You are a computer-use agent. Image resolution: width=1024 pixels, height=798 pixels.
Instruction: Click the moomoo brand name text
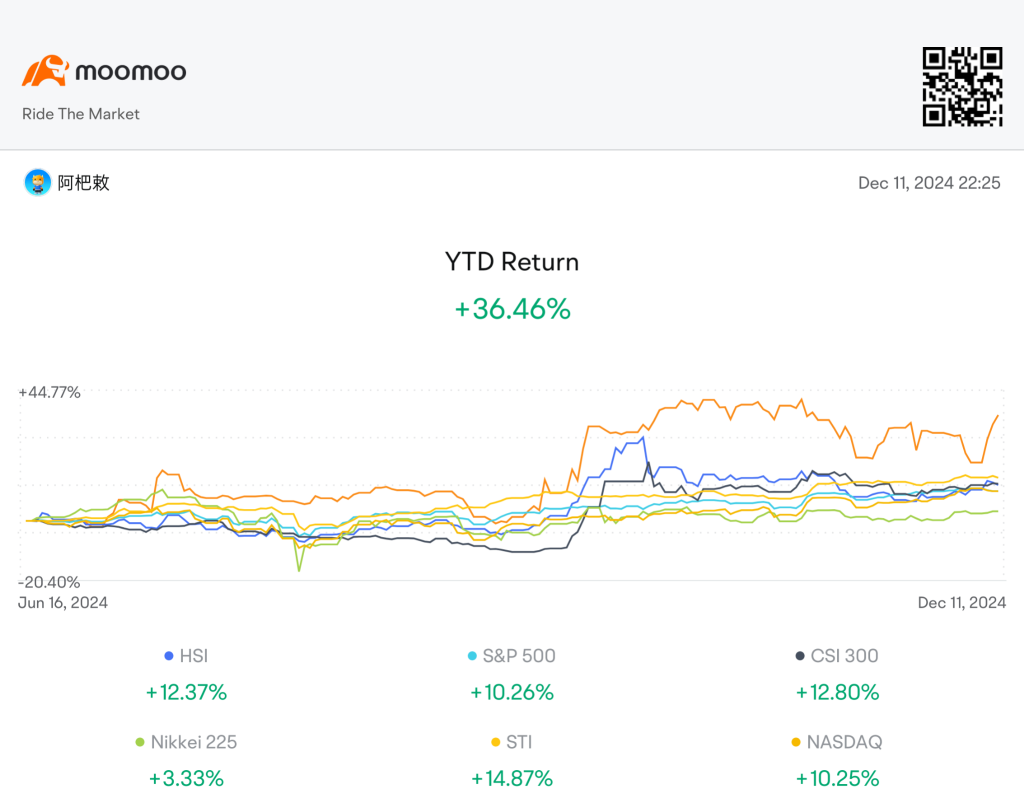131,71
